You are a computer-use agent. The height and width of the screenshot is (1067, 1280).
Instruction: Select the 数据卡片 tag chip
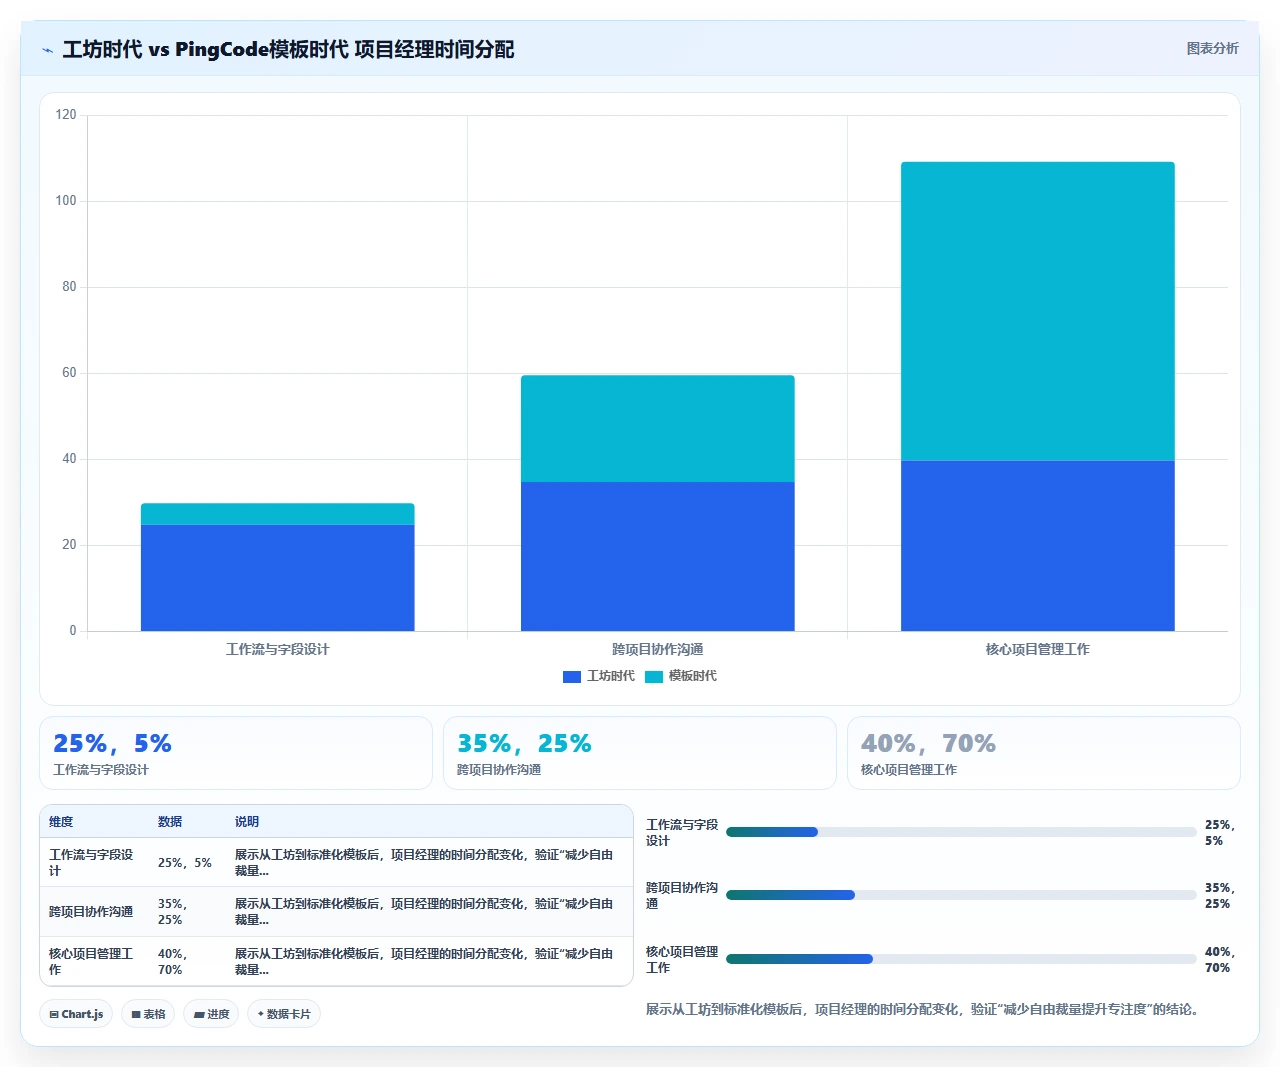pyautogui.click(x=284, y=1014)
